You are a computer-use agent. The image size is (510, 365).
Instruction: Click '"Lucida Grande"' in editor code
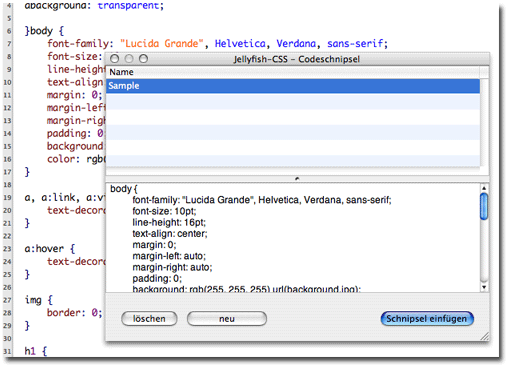click(x=162, y=44)
